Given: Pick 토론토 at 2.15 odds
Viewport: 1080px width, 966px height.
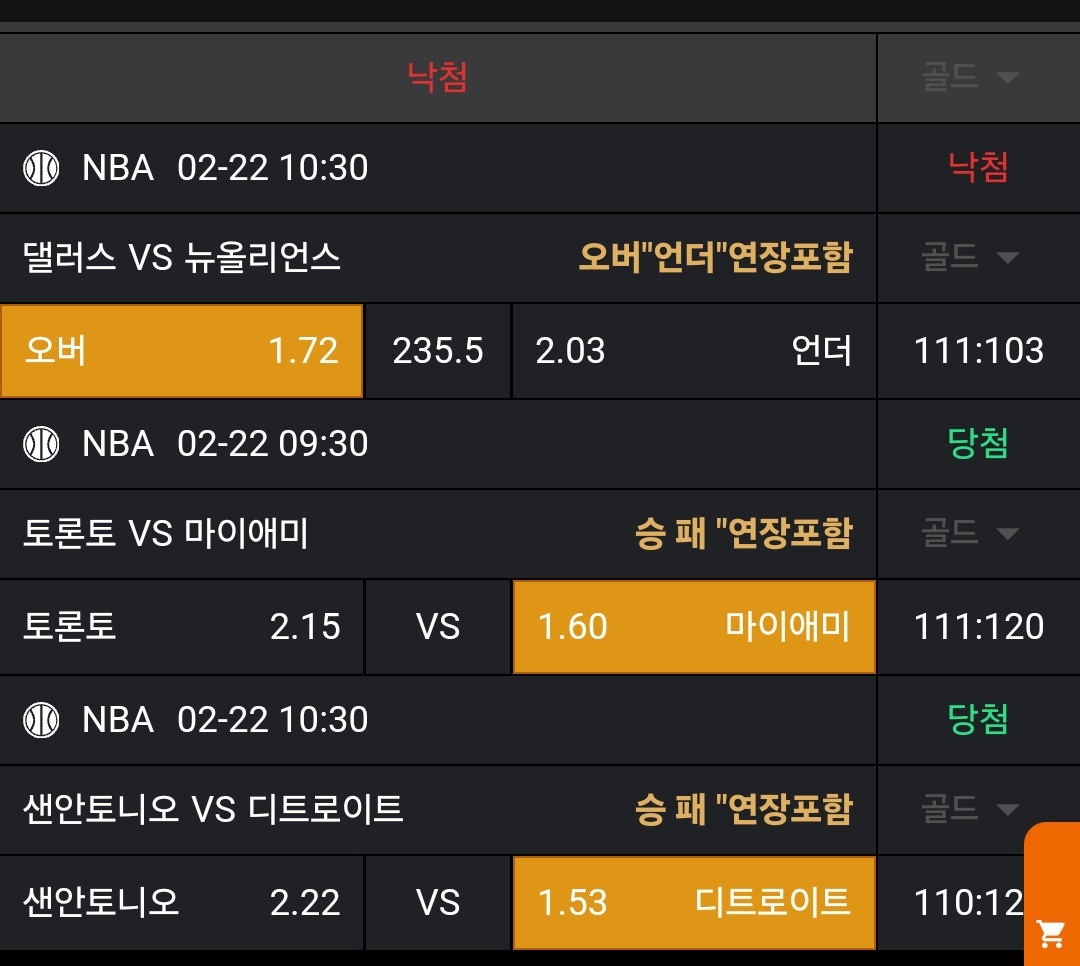Looking at the screenshot, I should [181, 627].
